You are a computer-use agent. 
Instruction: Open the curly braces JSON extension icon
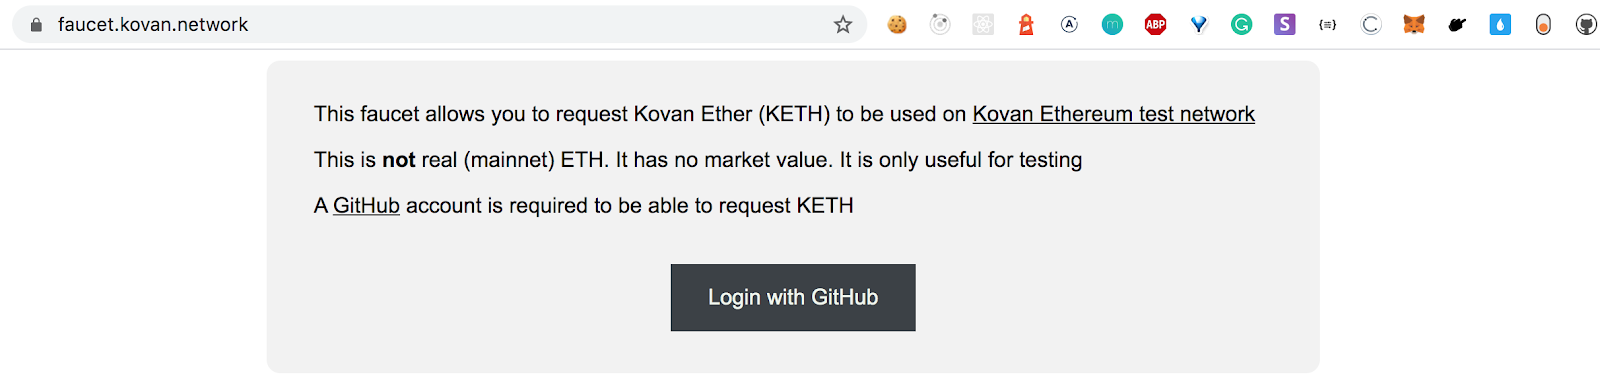(x=1327, y=25)
